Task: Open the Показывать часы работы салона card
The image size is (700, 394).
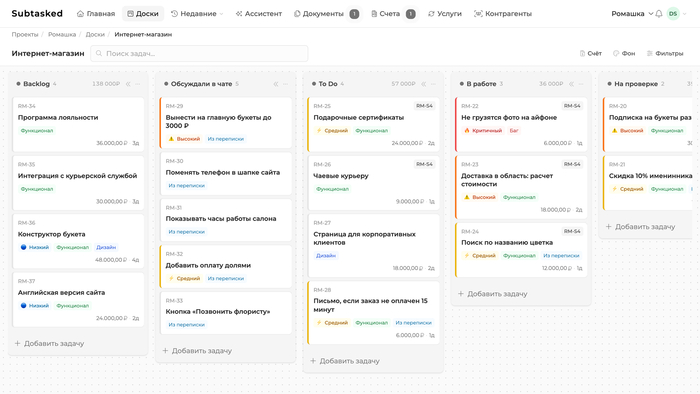Action: [x=226, y=220]
